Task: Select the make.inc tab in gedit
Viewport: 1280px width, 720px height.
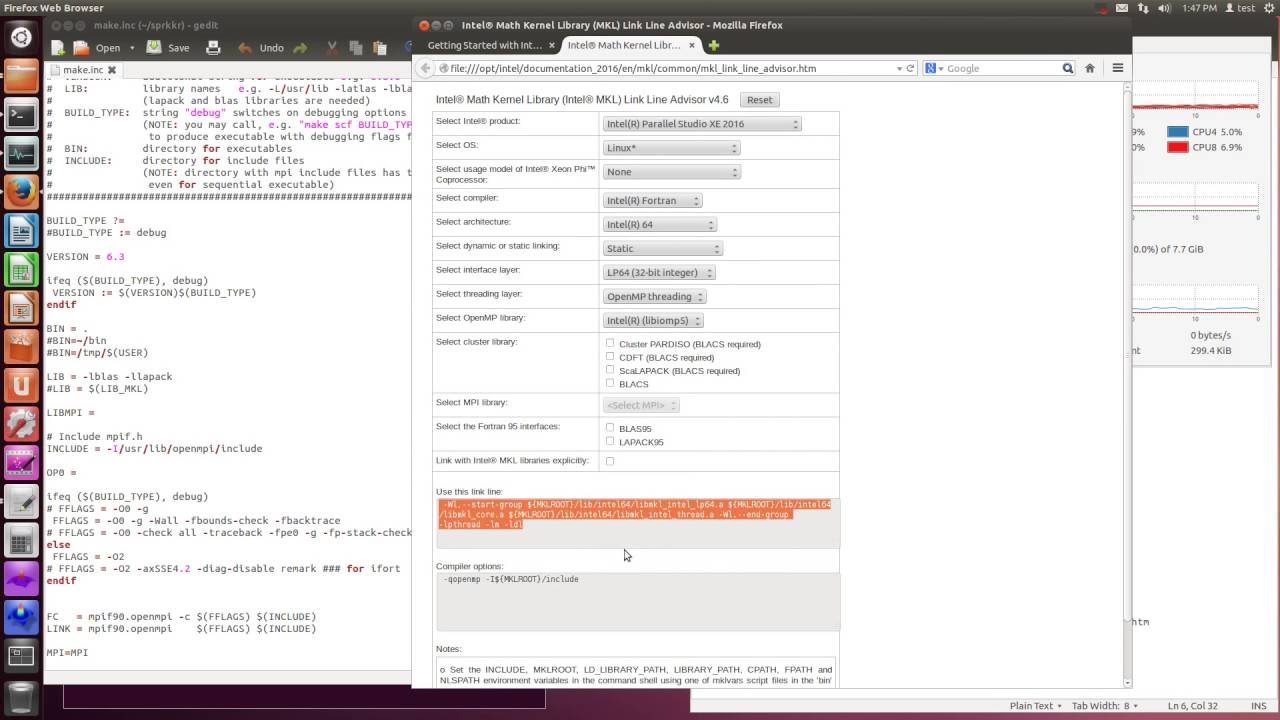Action: (84, 70)
